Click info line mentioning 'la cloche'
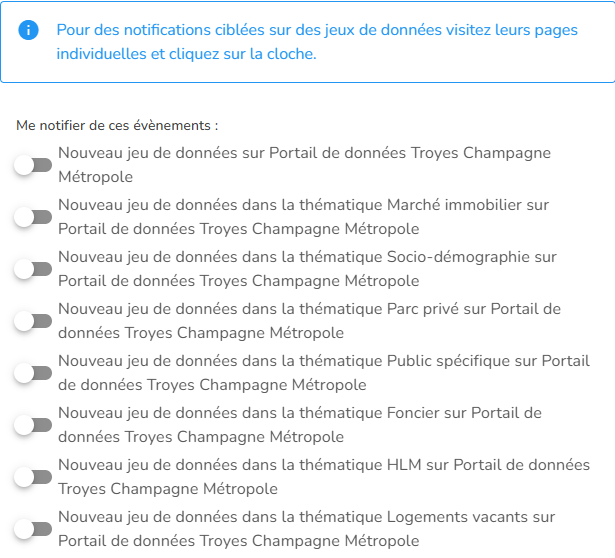615x558 pixels. coord(186,54)
